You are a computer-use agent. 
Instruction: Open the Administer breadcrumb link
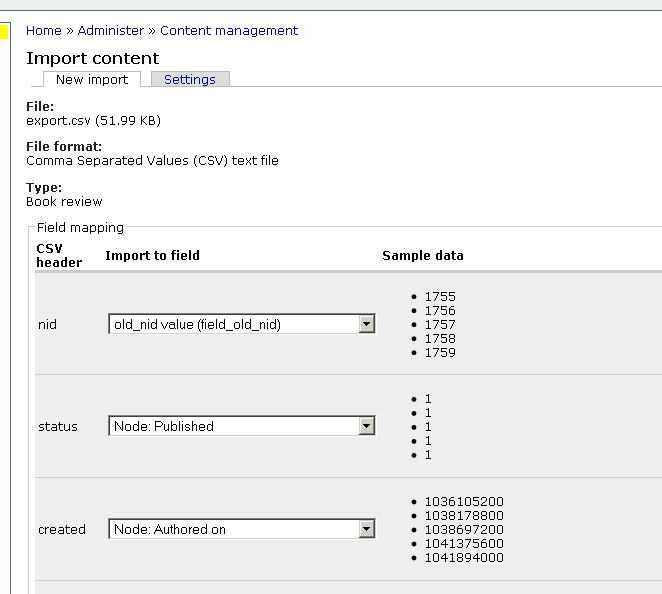111,31
